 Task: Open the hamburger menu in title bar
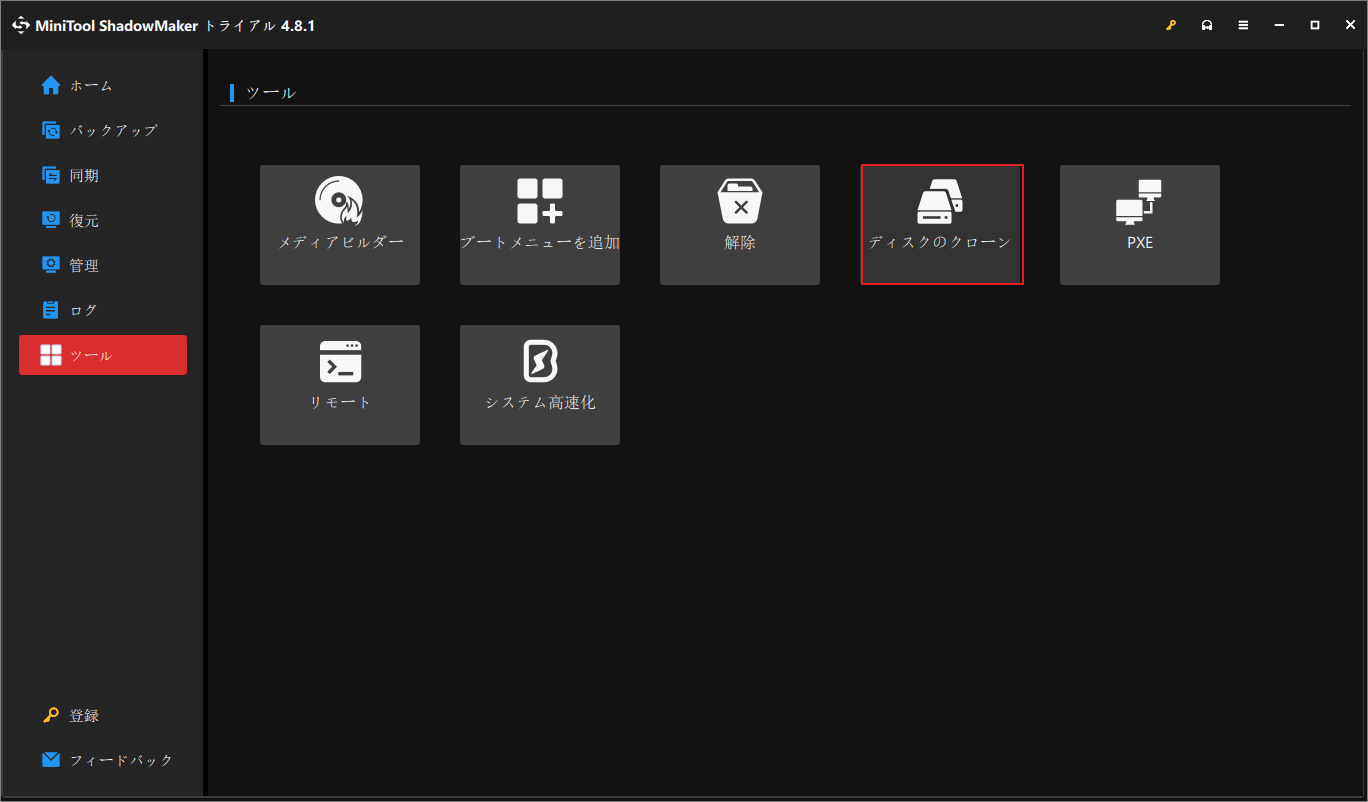coord(1243,25)
